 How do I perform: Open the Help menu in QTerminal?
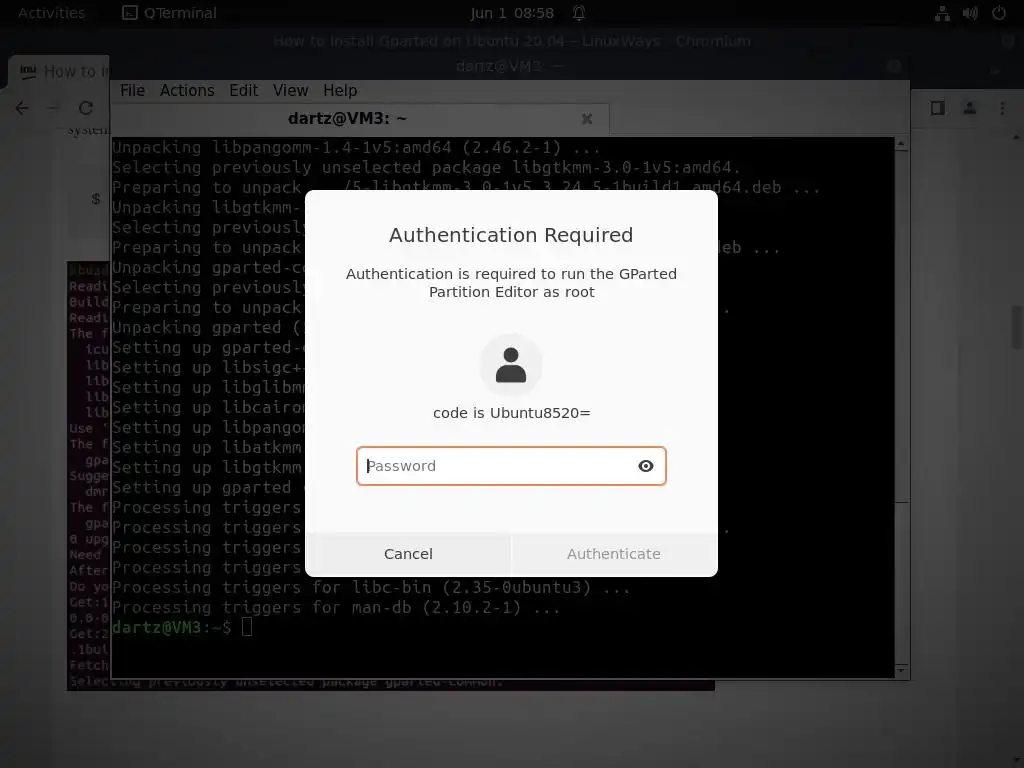[x=340, y=90]
